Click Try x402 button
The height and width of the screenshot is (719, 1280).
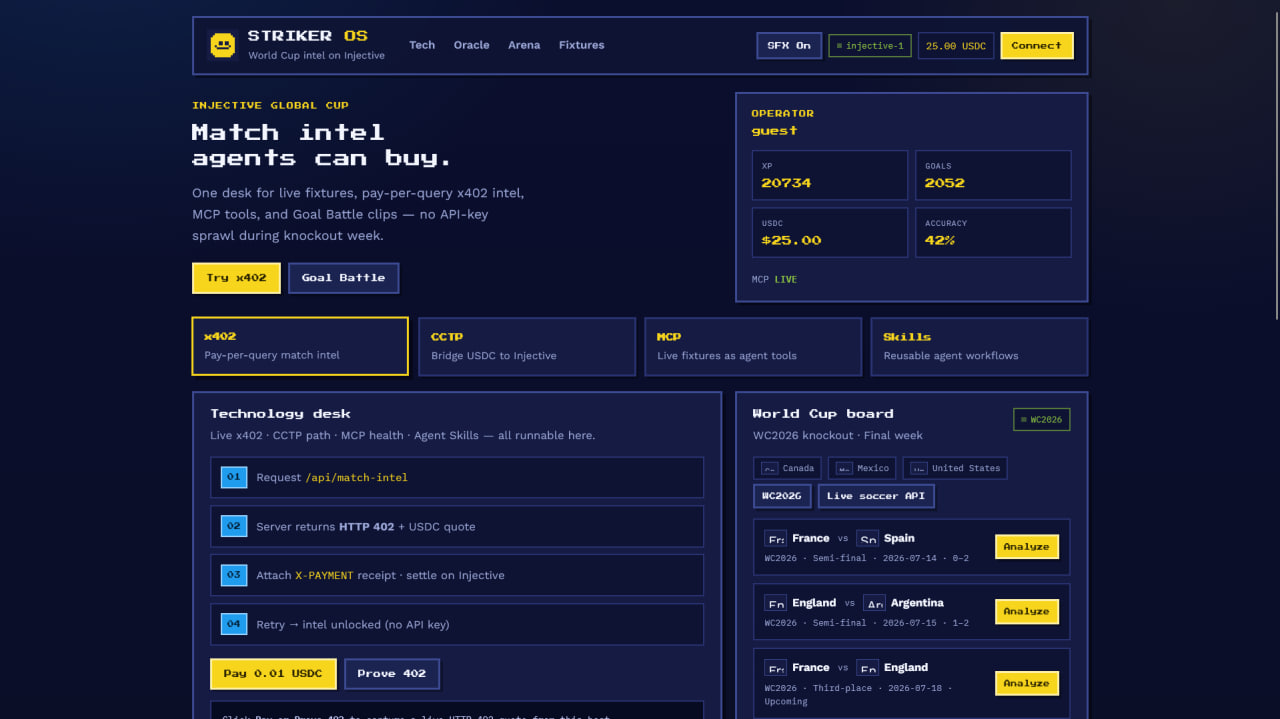pyautogui.click(x=236, y=278)
